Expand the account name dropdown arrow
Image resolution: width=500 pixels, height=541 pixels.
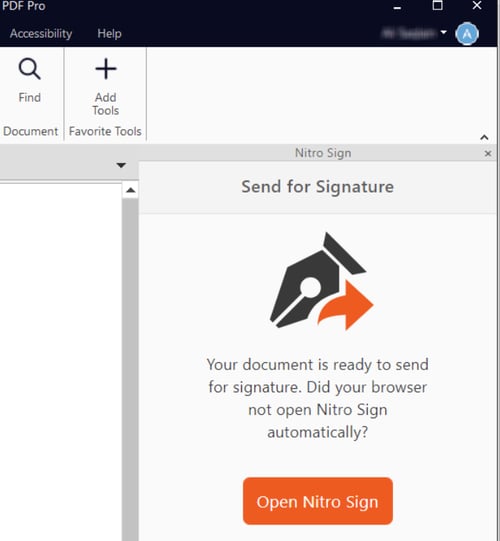tap(443, 32)
